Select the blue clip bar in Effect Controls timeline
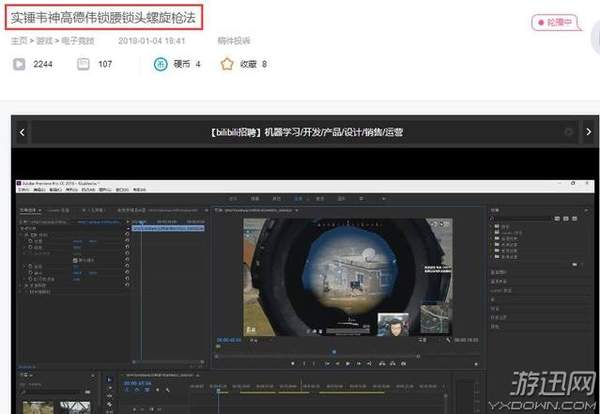Screen dimensions: 600x414 tap(168, 228)
